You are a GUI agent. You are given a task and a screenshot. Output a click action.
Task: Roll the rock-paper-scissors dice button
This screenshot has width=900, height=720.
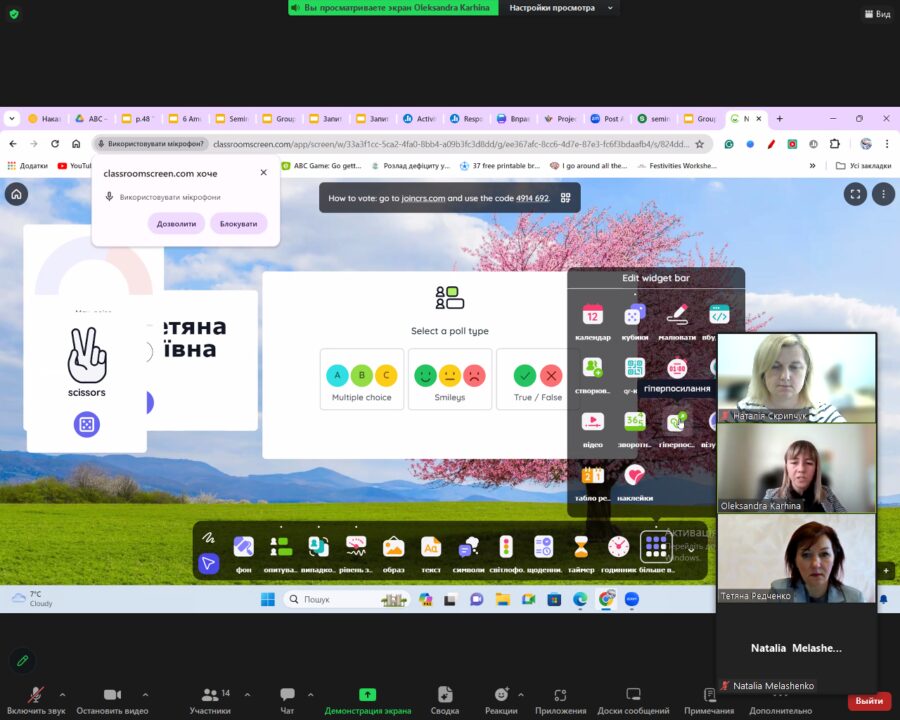[x=87, y=424]
